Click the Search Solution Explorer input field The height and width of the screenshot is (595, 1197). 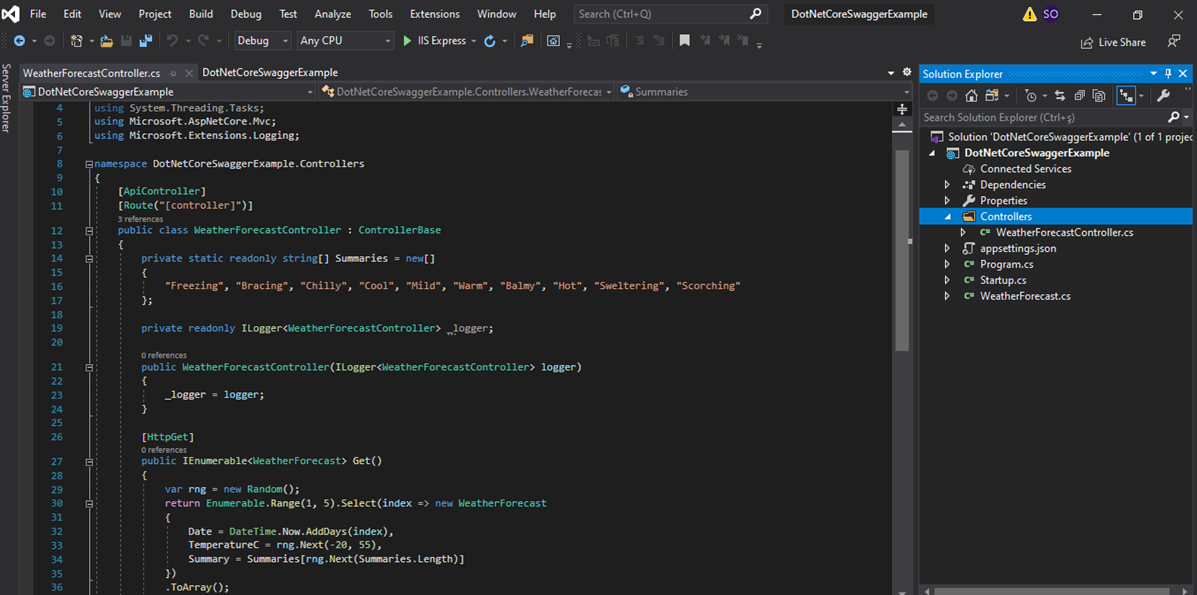(1044, 118)
